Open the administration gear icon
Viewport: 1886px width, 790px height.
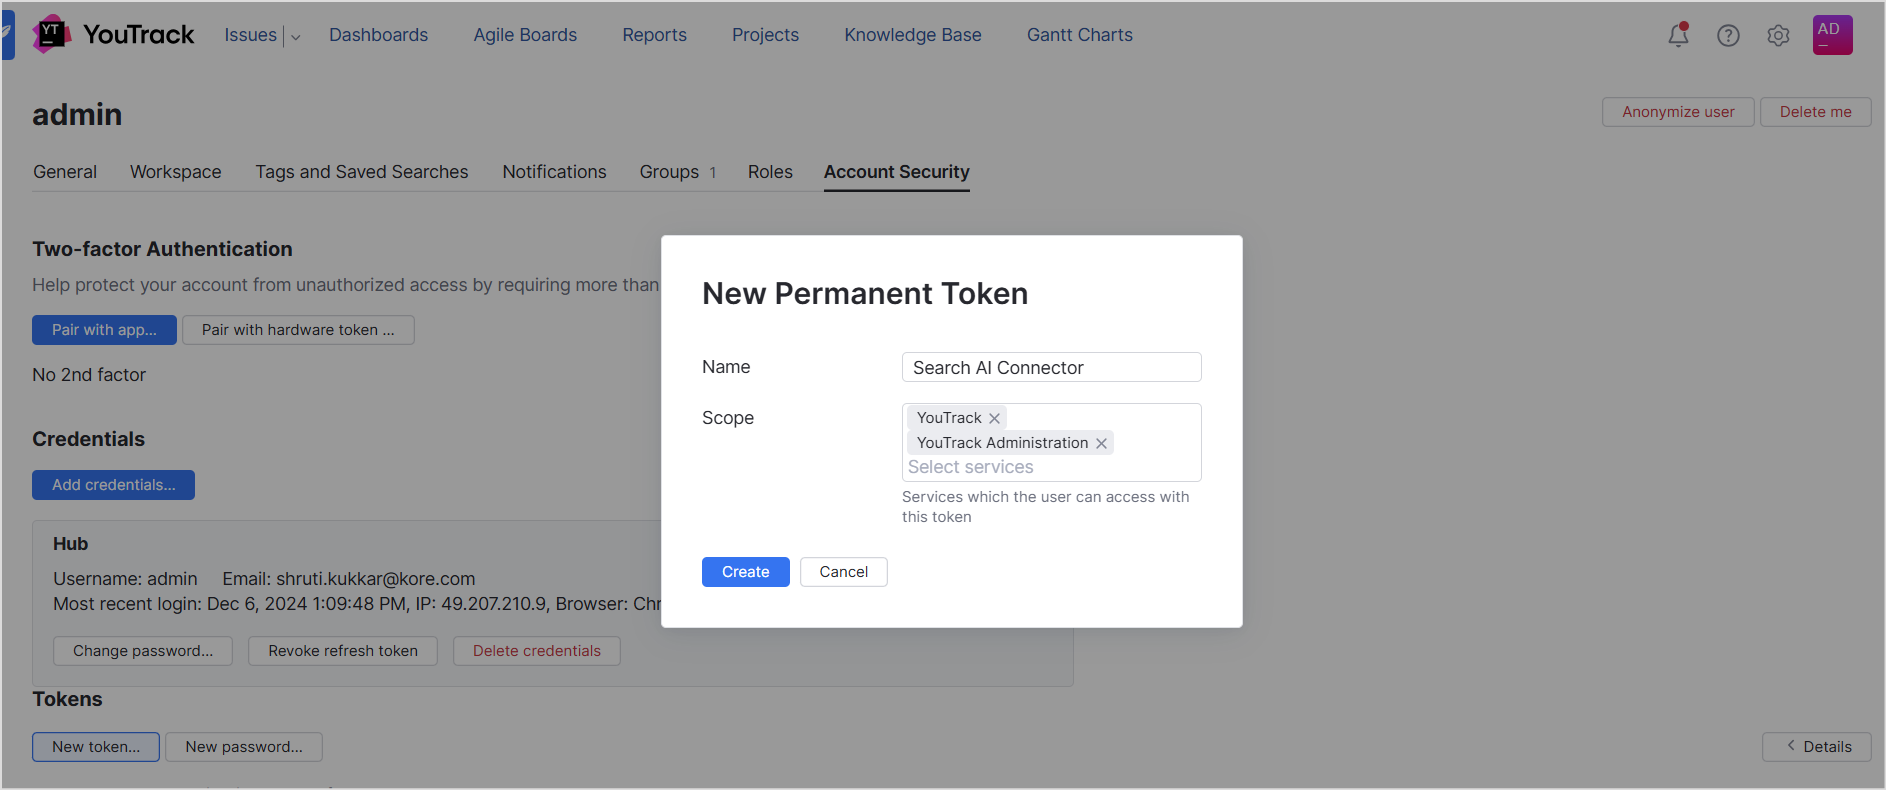pyautogui.click(x=1778, y=35)
